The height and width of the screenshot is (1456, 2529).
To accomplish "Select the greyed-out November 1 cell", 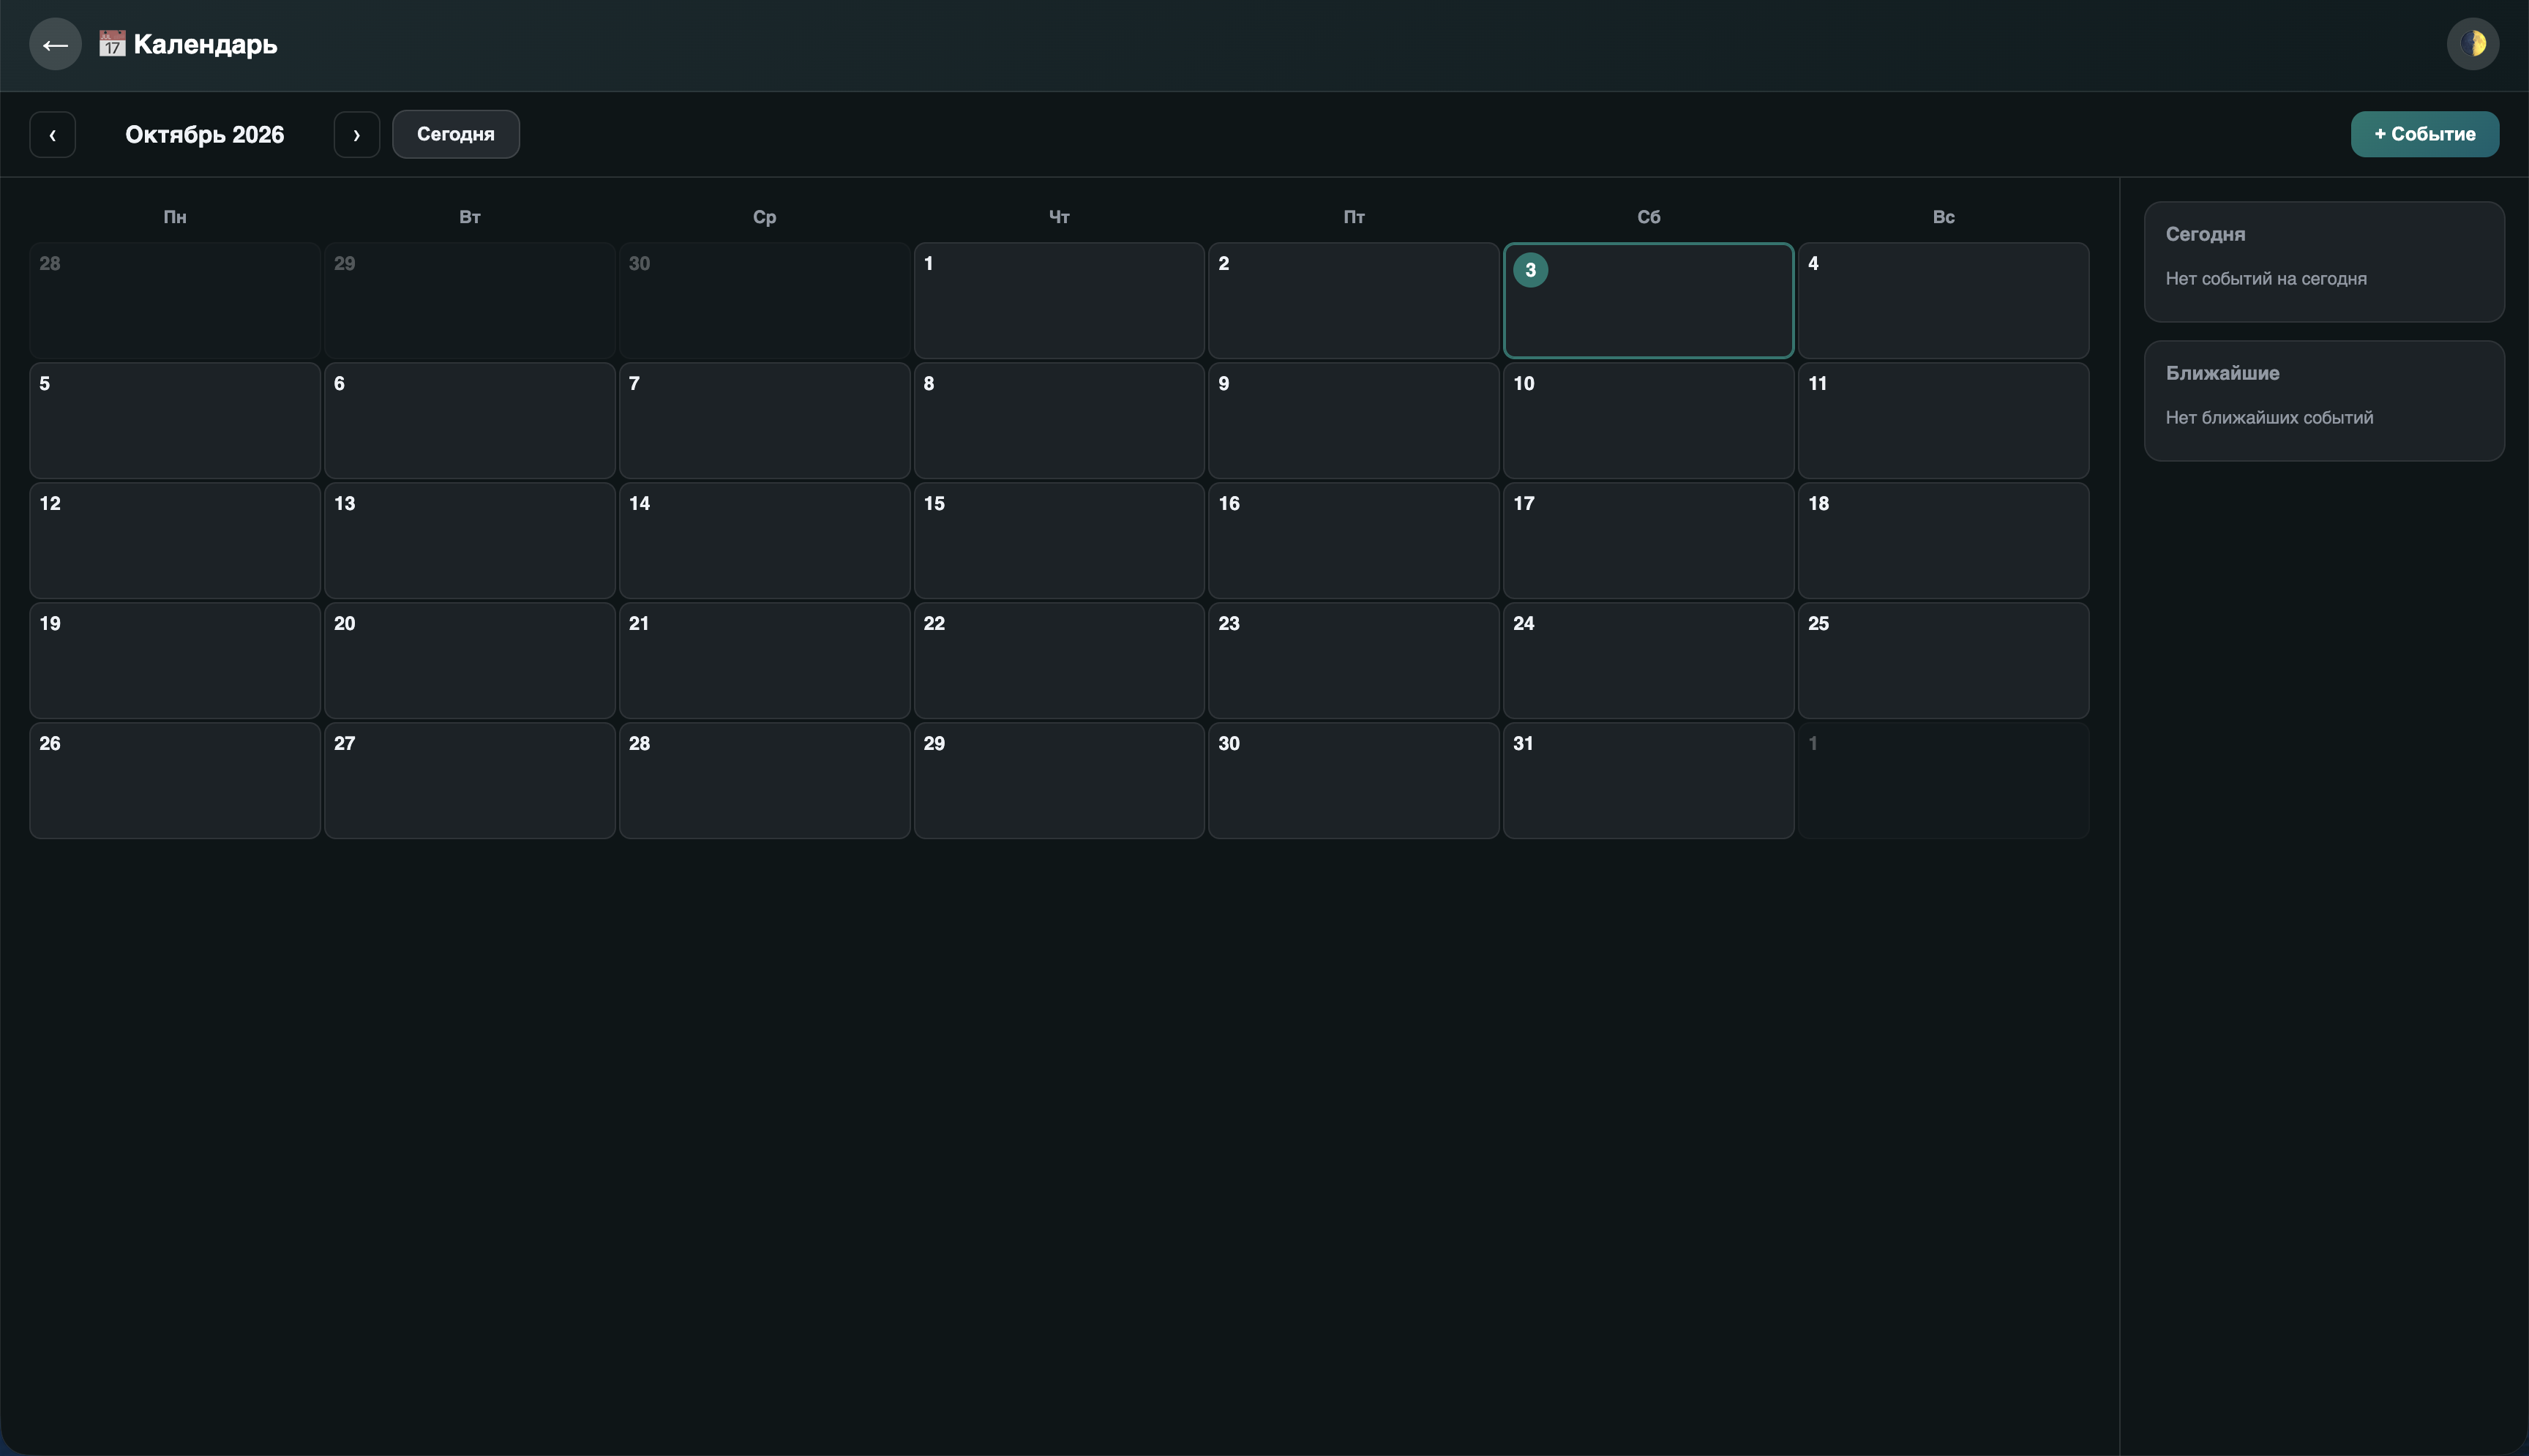I will [x=1943, y=780].
